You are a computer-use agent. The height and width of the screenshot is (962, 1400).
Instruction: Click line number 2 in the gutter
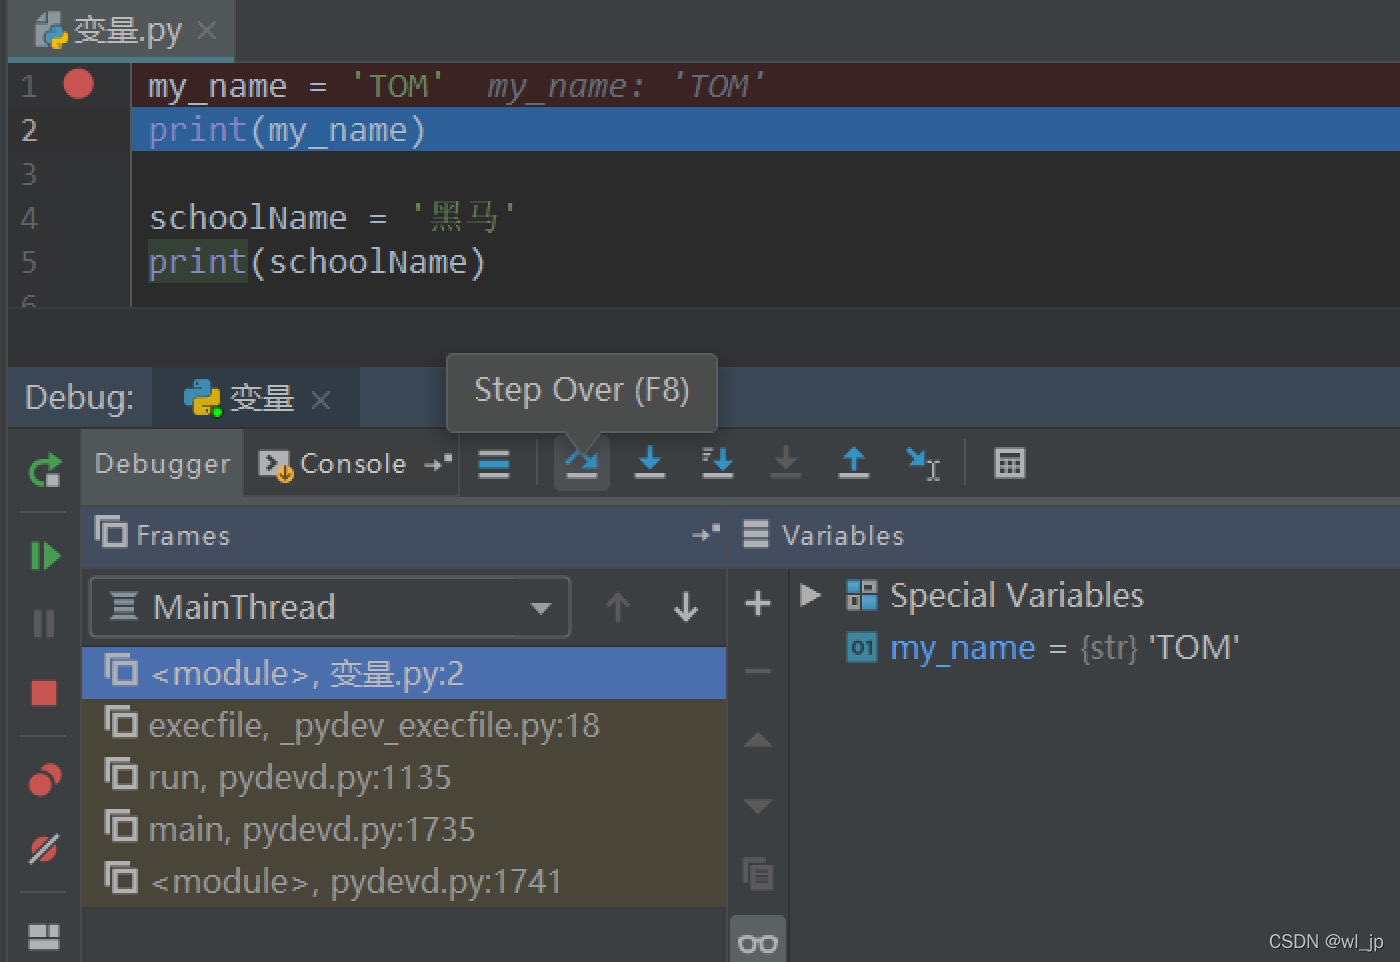(29, 130)
